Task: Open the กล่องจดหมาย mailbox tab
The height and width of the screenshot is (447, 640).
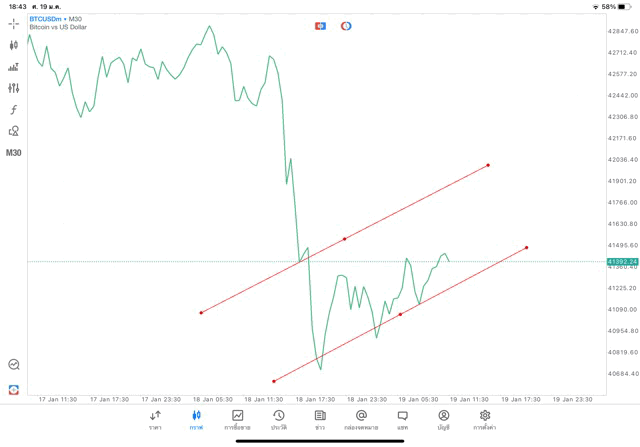Action: point(361,419)
